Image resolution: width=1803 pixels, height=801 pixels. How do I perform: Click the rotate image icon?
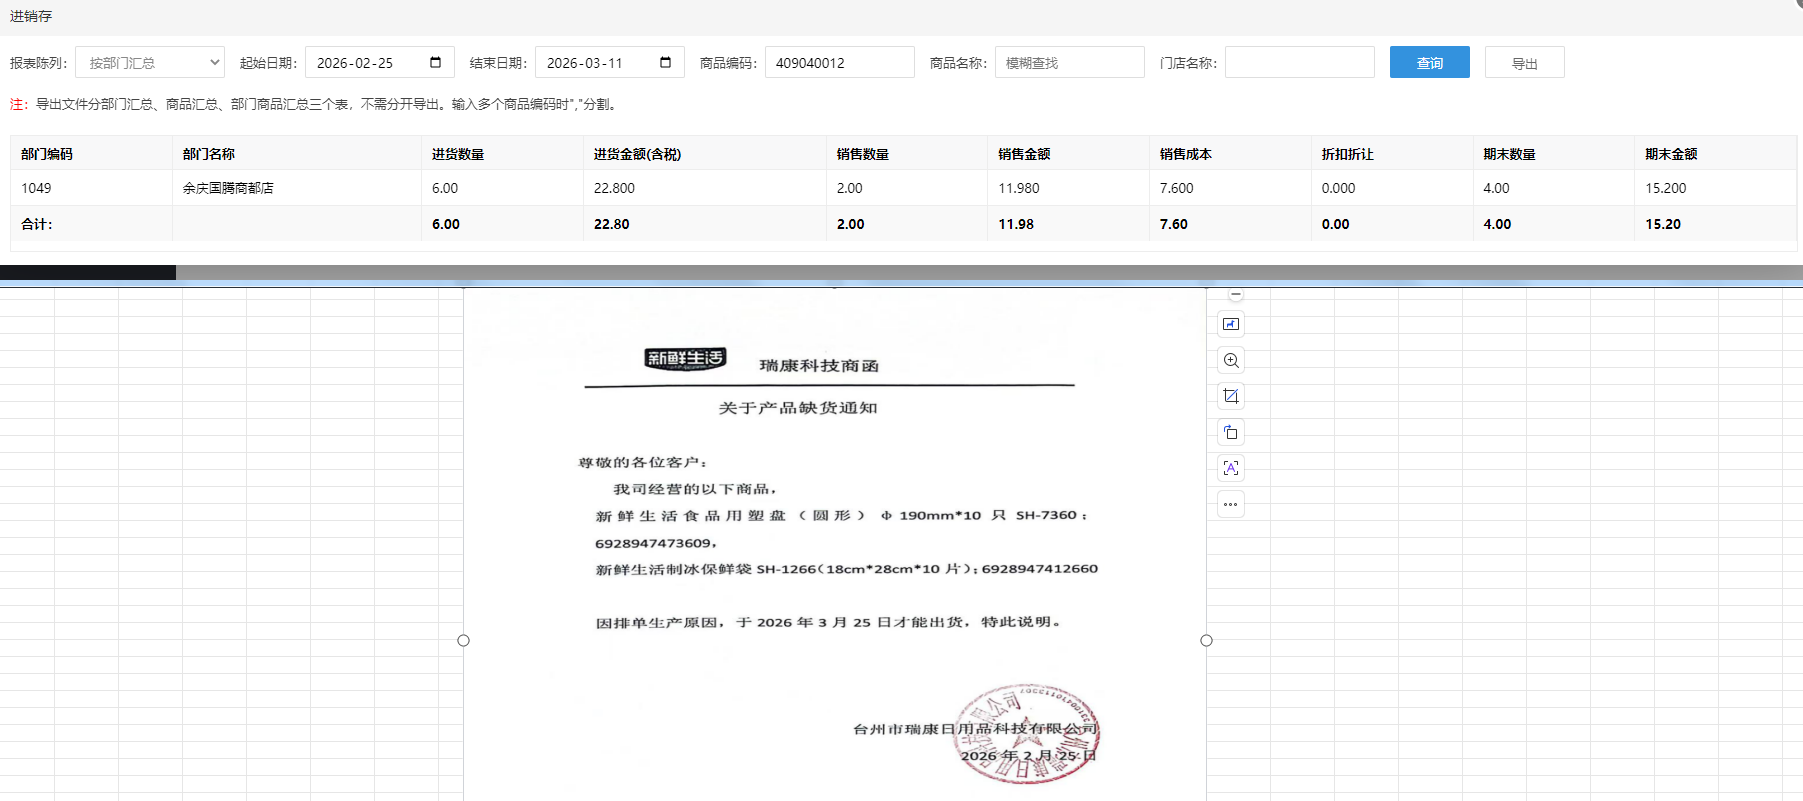[1231, 432]
